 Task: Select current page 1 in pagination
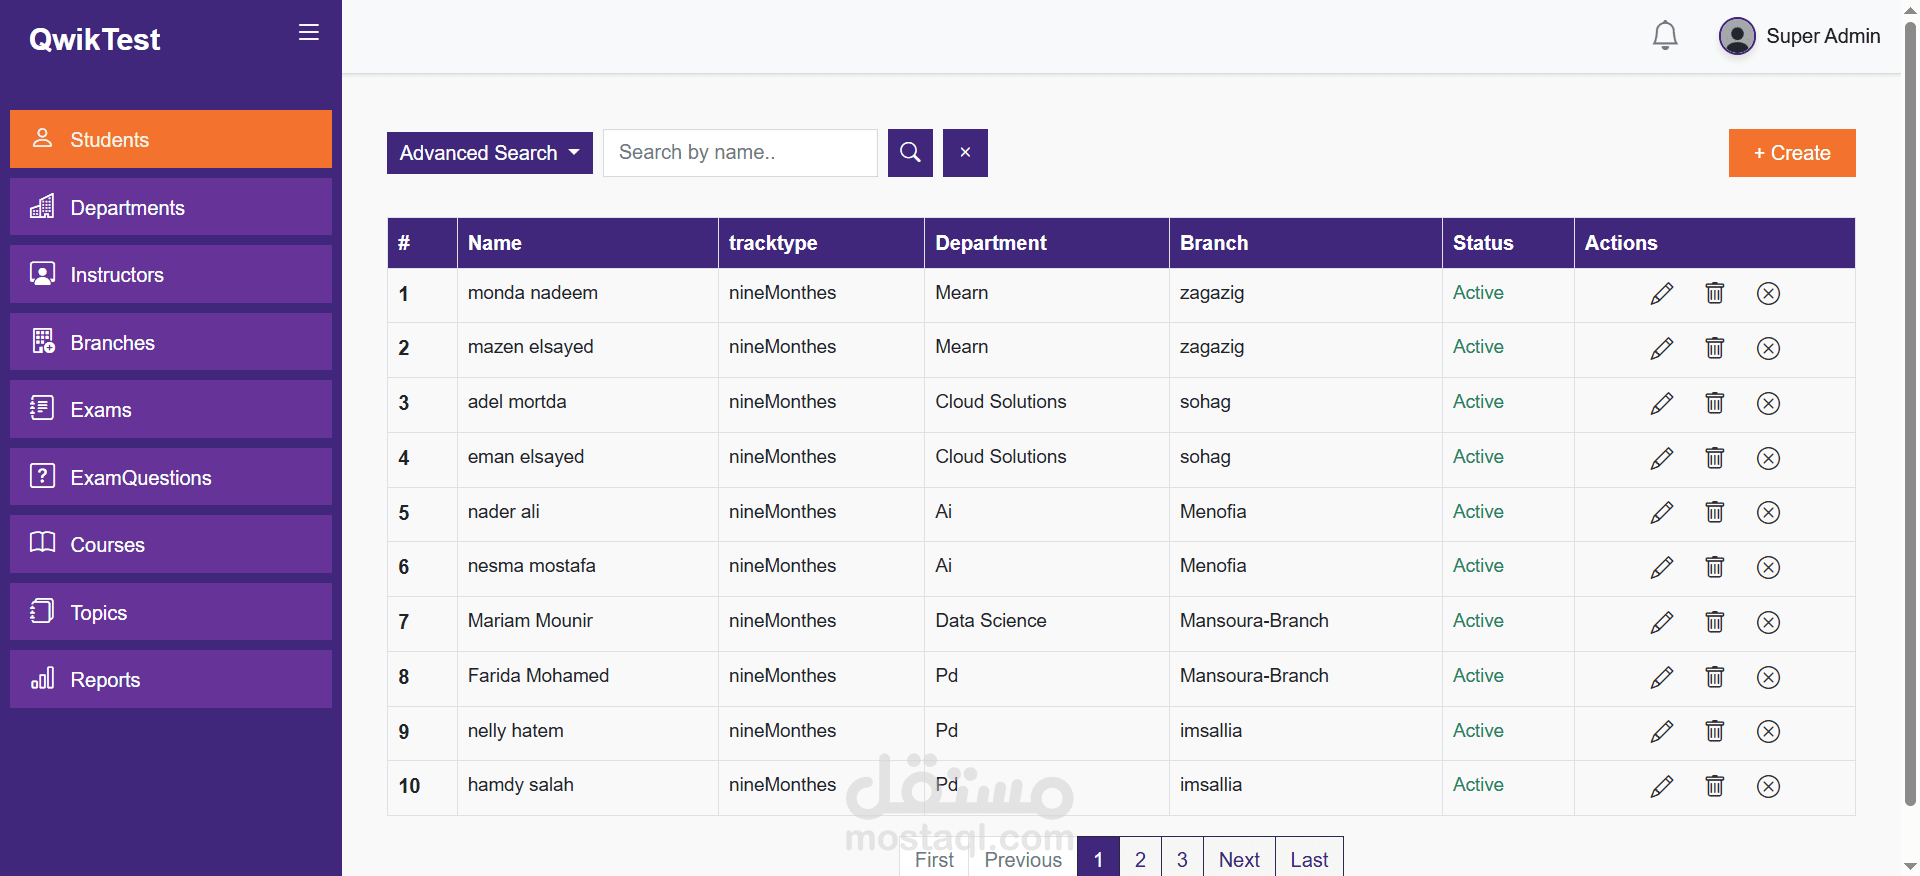coord(1098,858)
